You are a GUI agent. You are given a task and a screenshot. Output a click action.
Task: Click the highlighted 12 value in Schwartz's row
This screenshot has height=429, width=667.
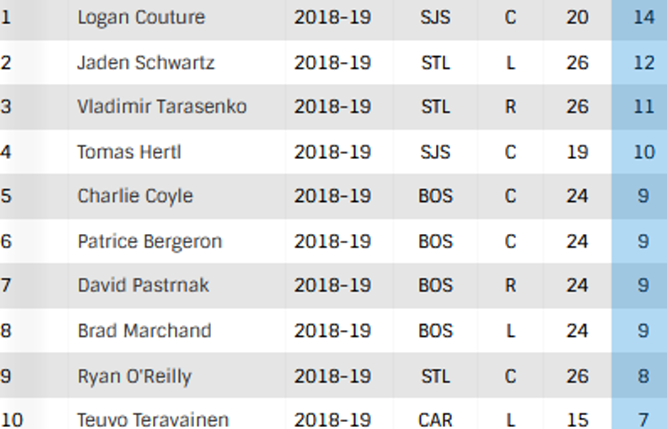(643, 63)
